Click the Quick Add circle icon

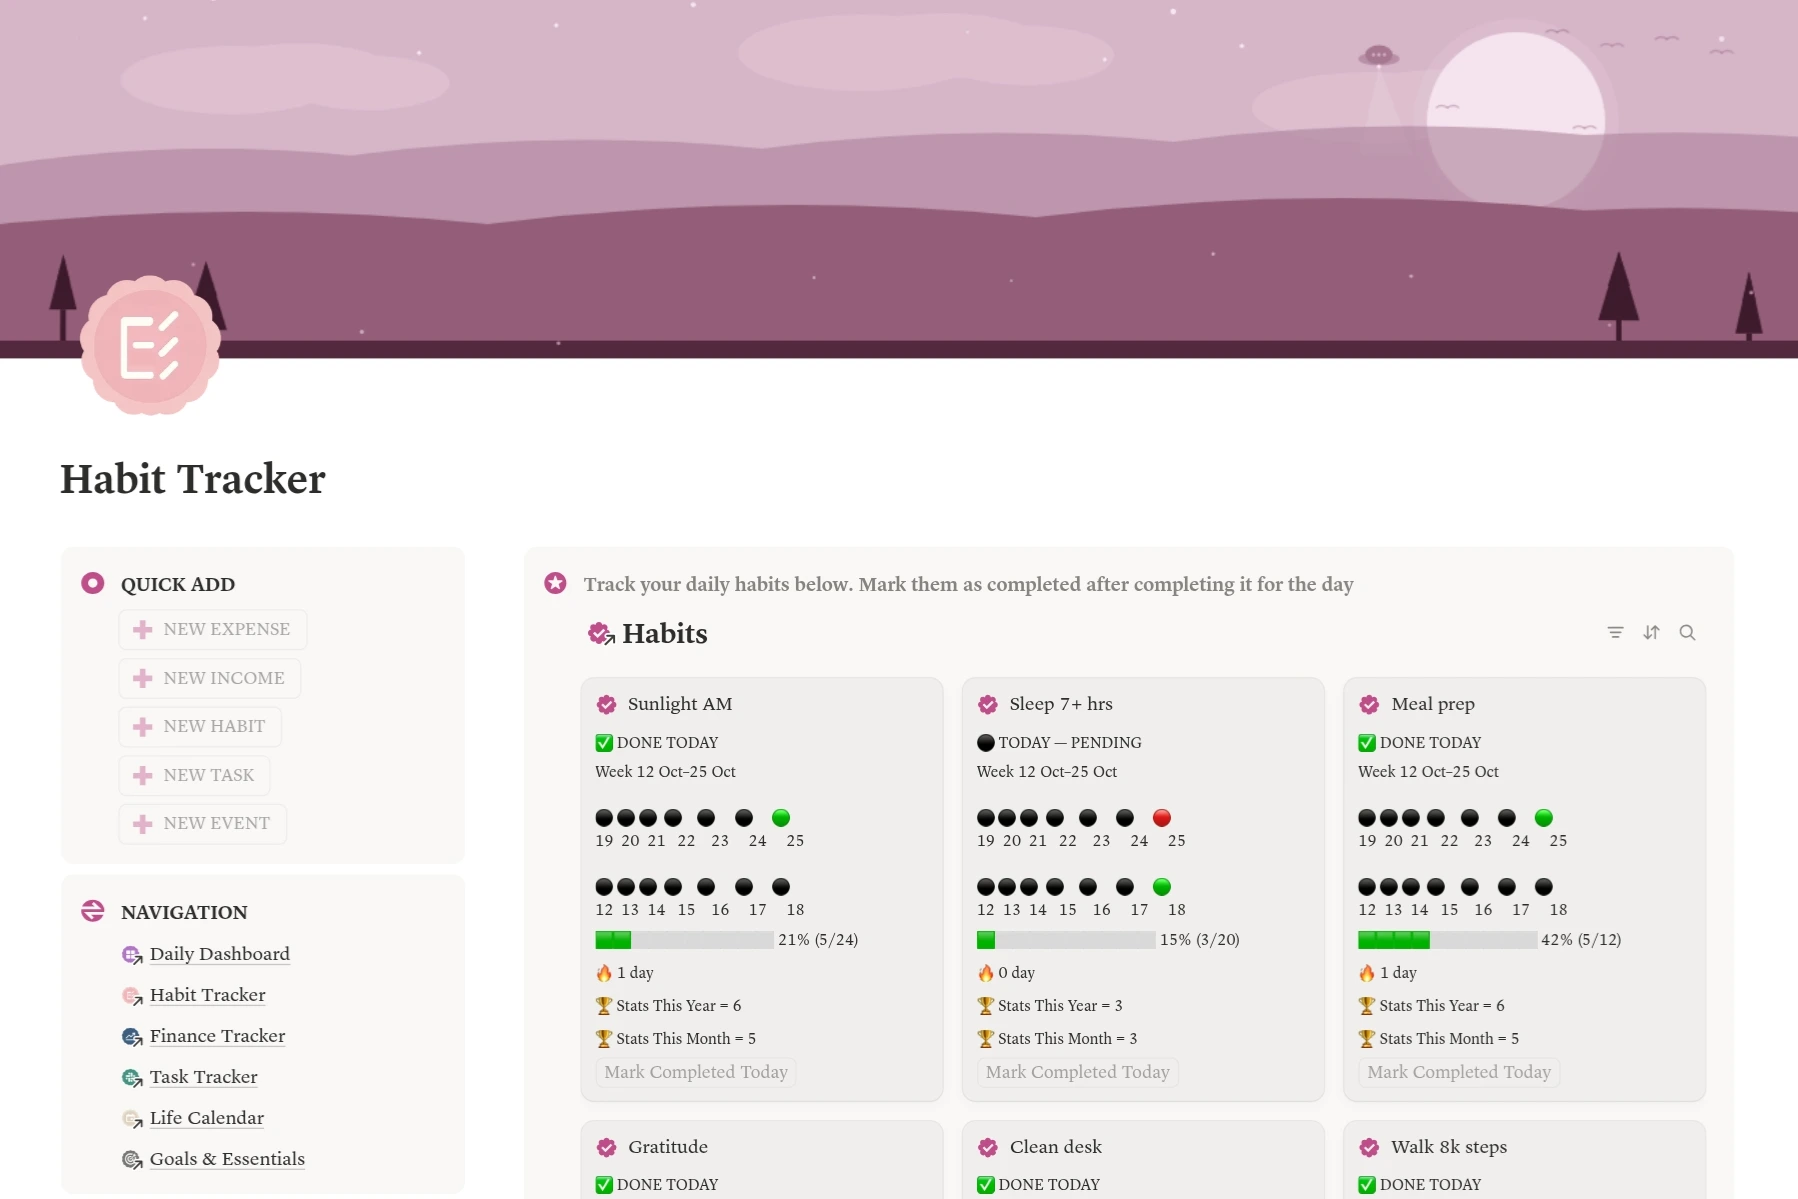[93, 584]
